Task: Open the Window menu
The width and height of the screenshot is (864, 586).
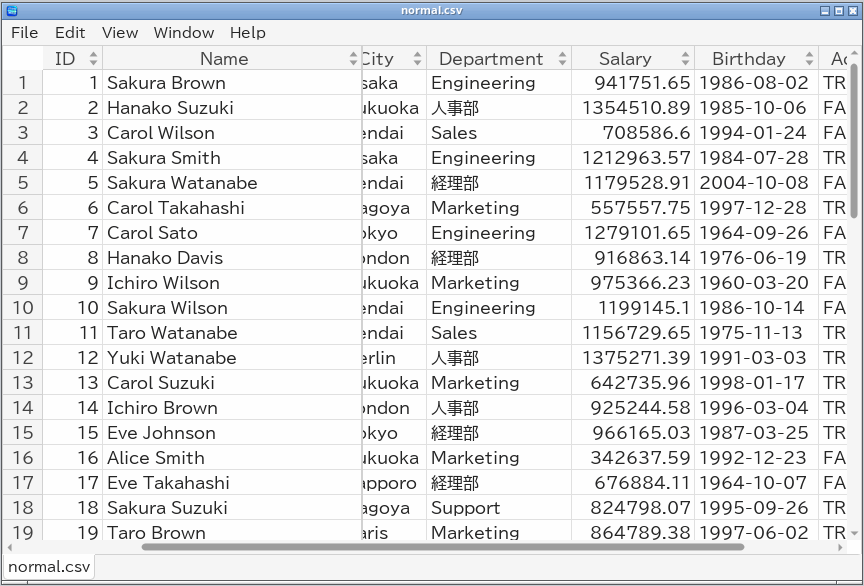Action: click(x=183, y=33)
